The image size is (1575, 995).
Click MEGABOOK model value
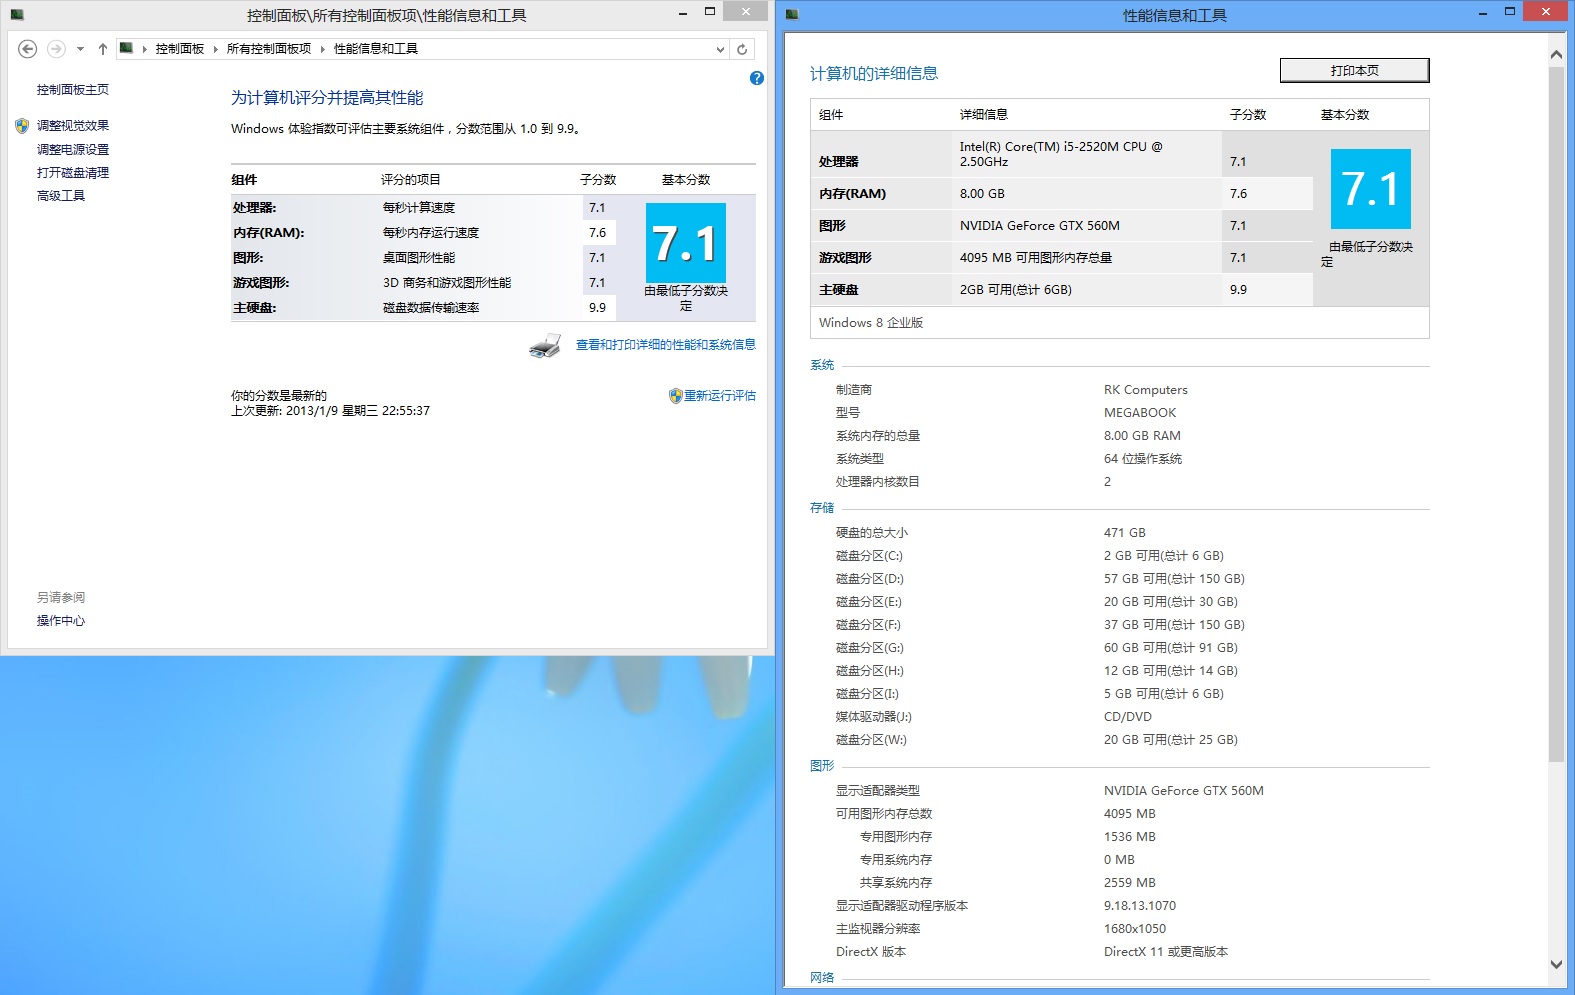coord(1140,413)
